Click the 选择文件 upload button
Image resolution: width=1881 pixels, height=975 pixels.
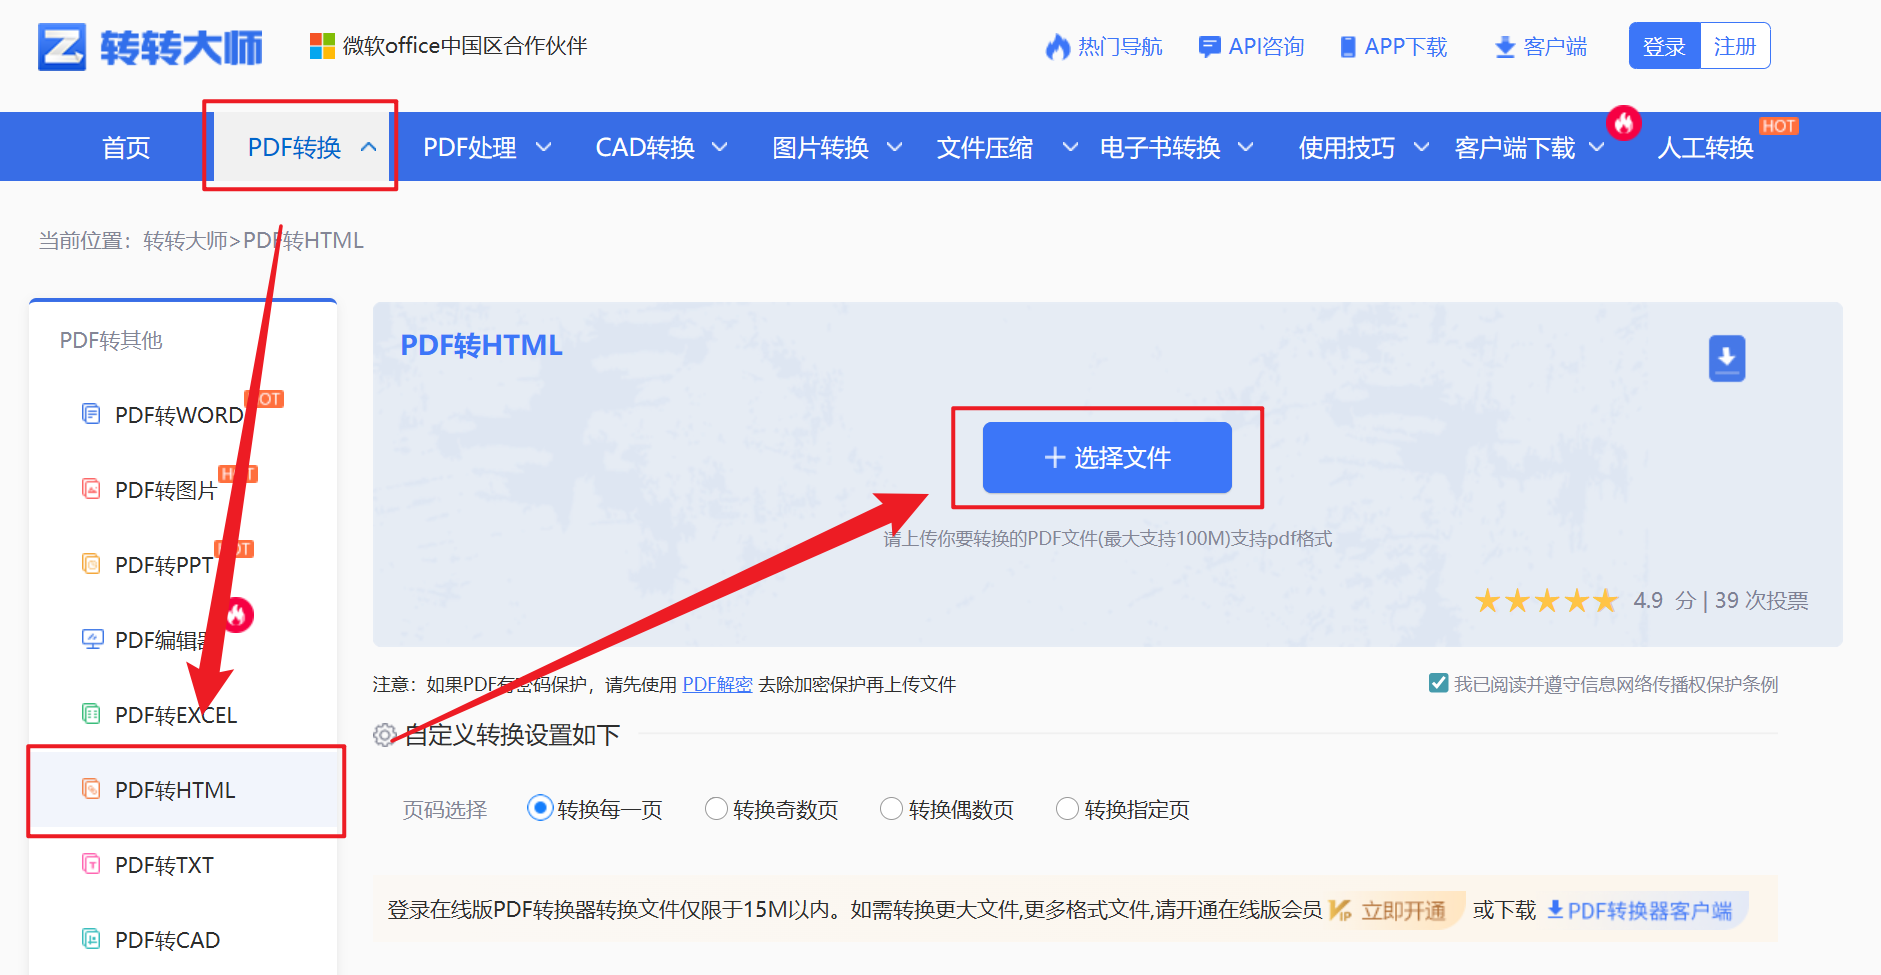pyautogui.click(x=1107, y=458)
